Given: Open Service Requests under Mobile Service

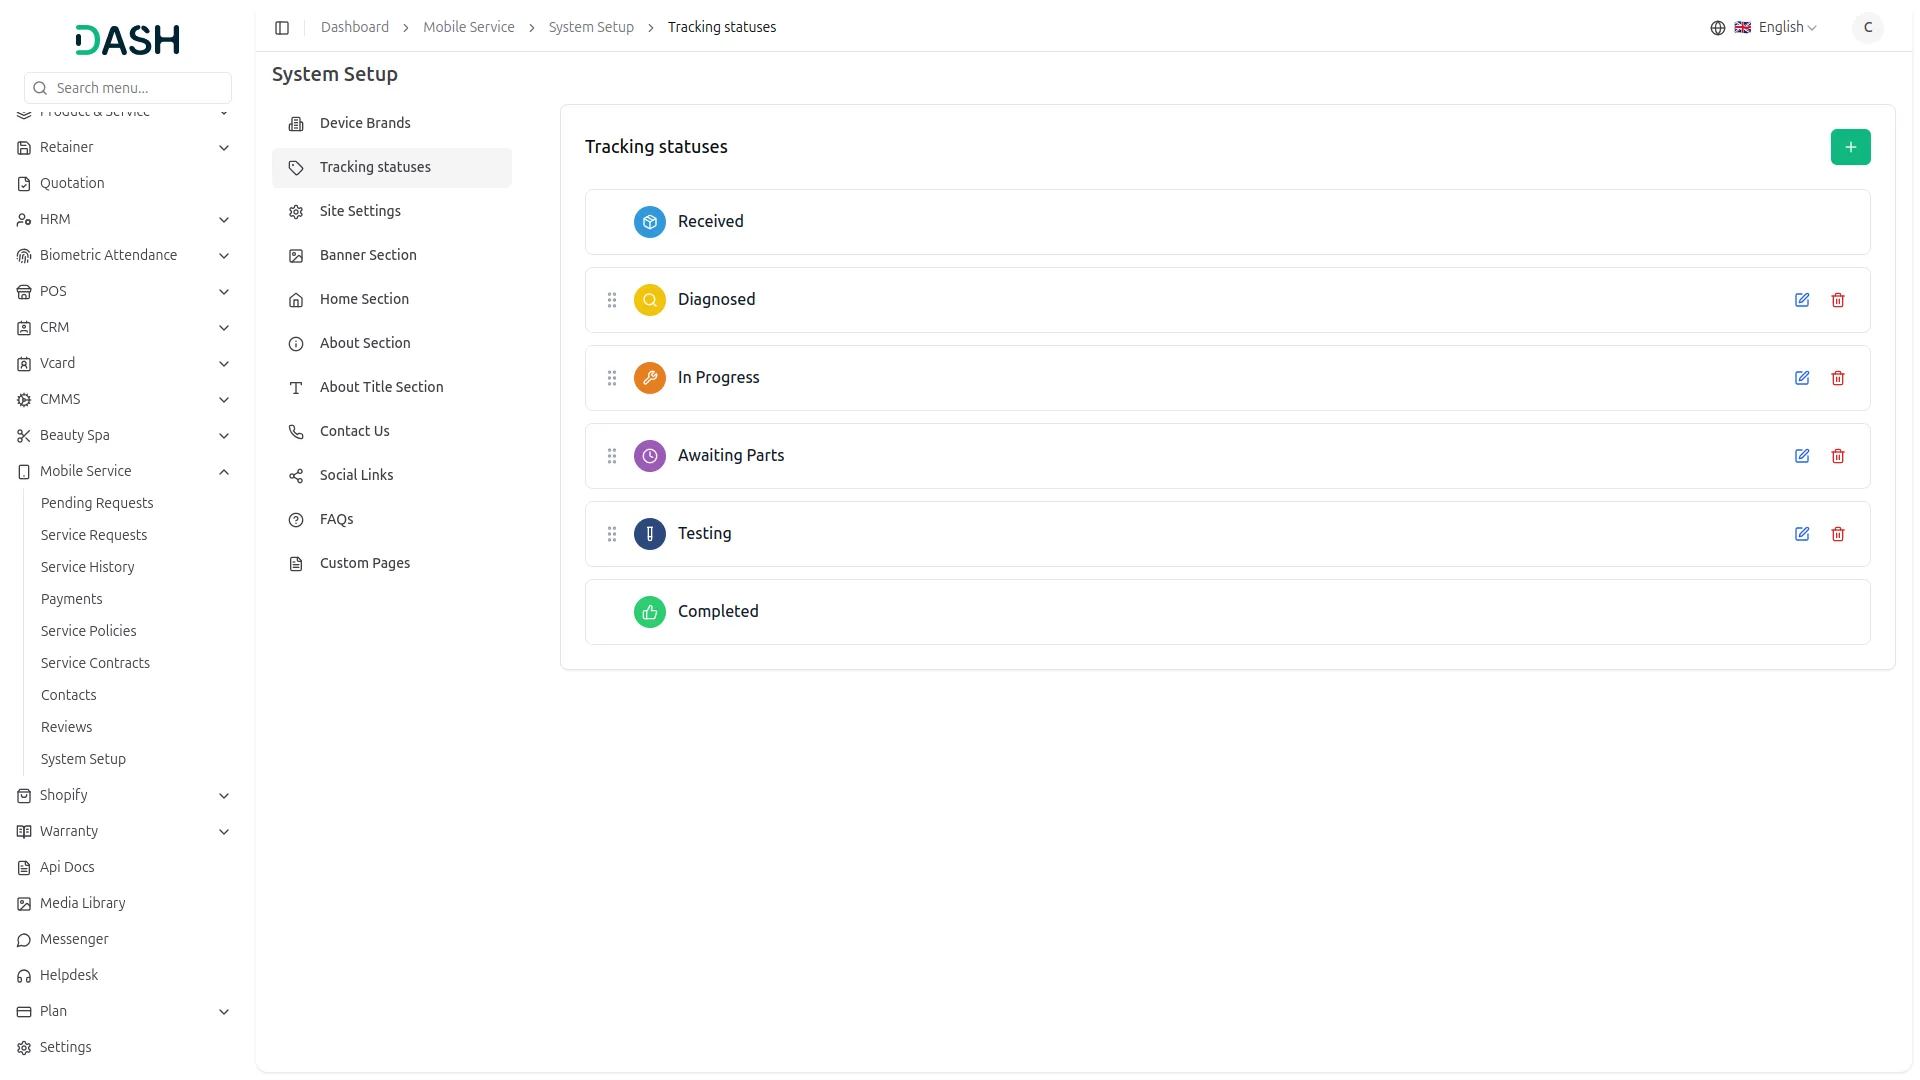Looking at the screenshot, I should (x=93, y=535).
